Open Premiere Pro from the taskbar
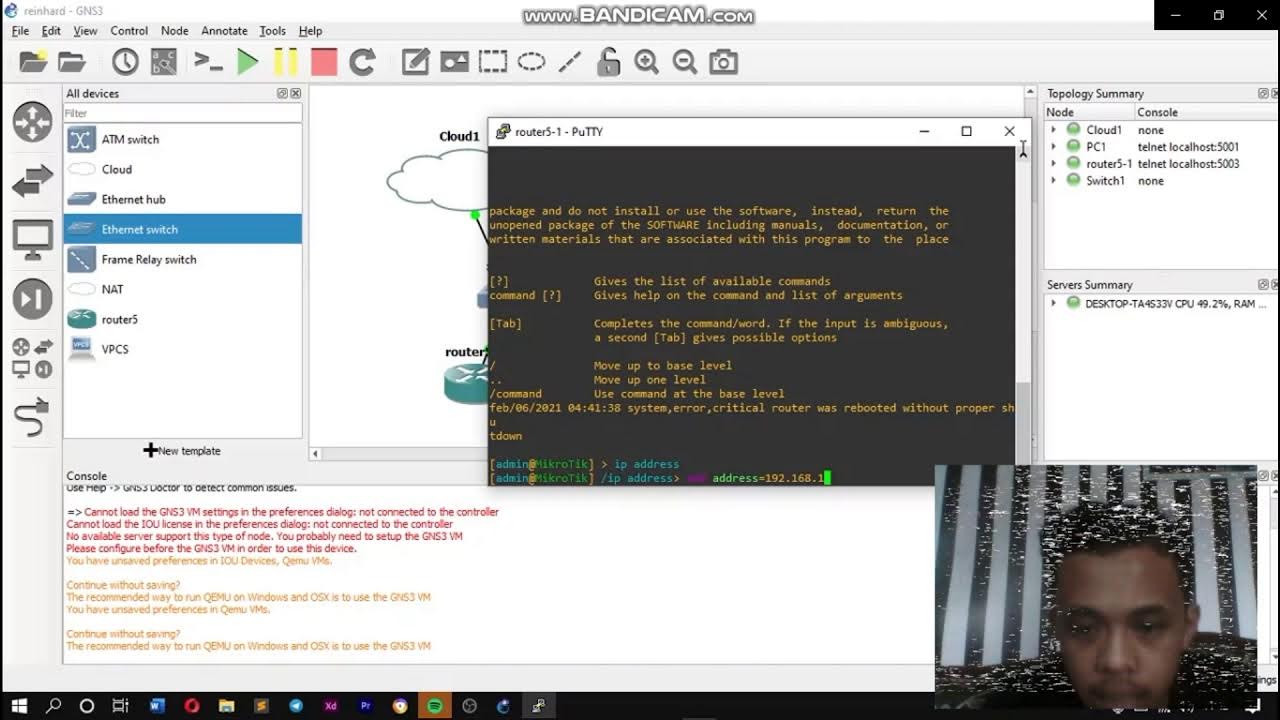Image resolution: width=1280 pixels, height=720 pixels. pos(366,705)
